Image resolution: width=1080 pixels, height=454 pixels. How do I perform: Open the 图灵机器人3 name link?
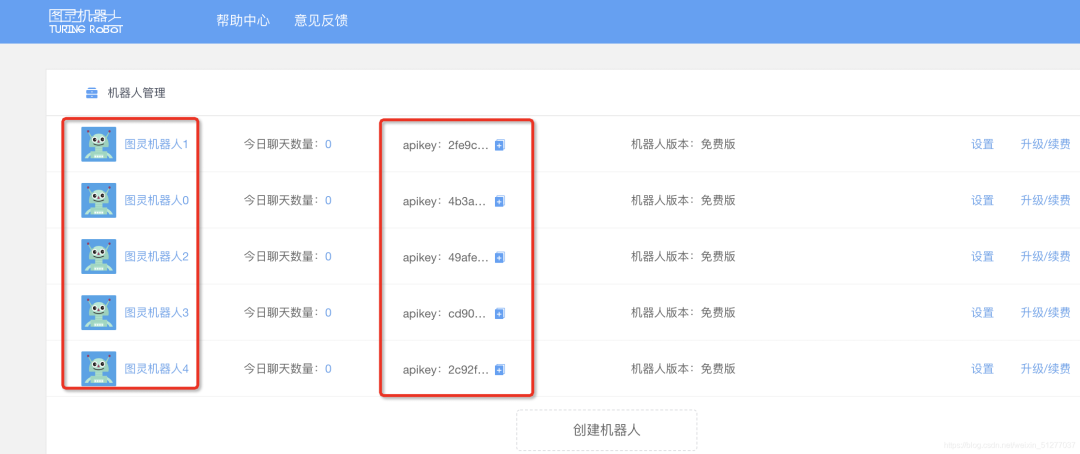pos(156,313)
